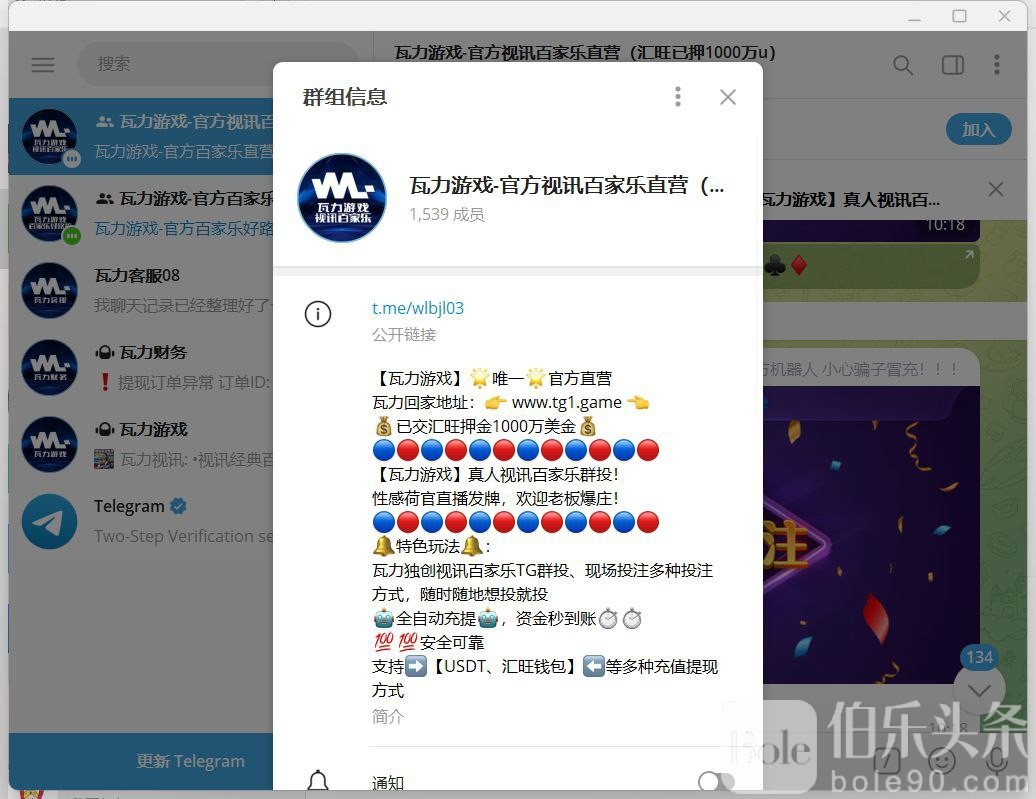Screen dimensions: 1036x799
Task: Open chat header three-dot options menu
Action: [996, 66]
